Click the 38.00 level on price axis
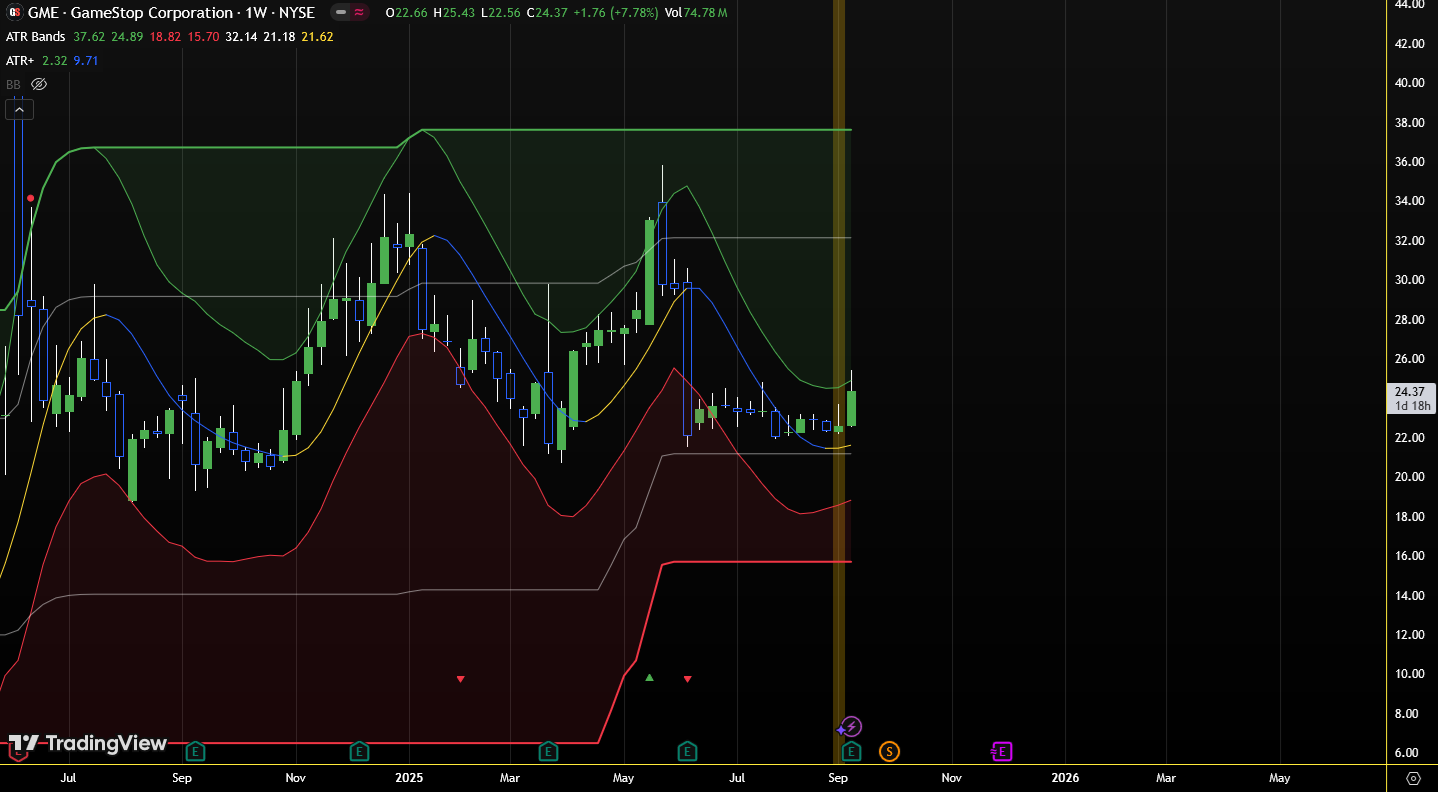This screenshot has width=1438, height=792. tap(1409, 122)
